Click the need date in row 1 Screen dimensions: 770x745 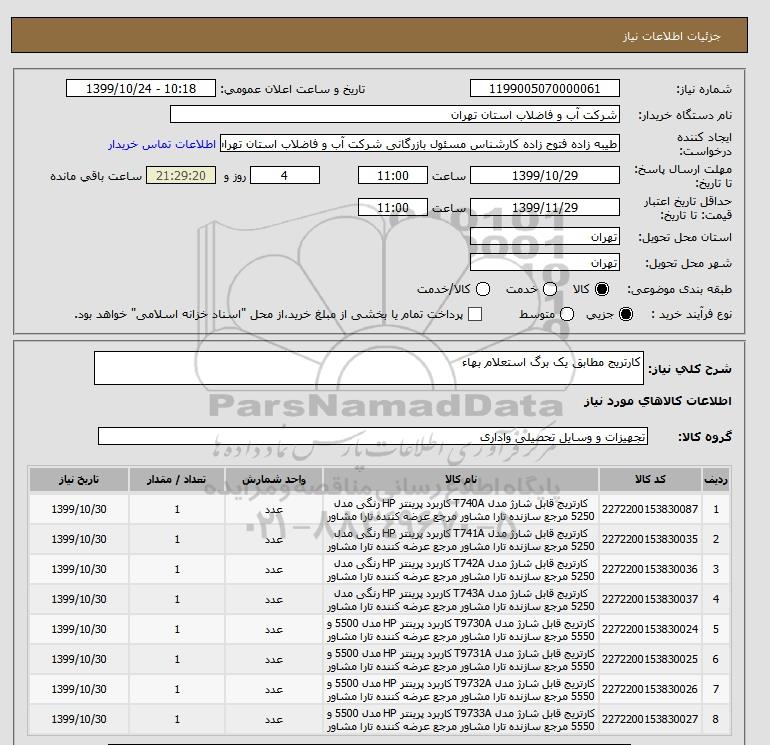tap(79, 509)
